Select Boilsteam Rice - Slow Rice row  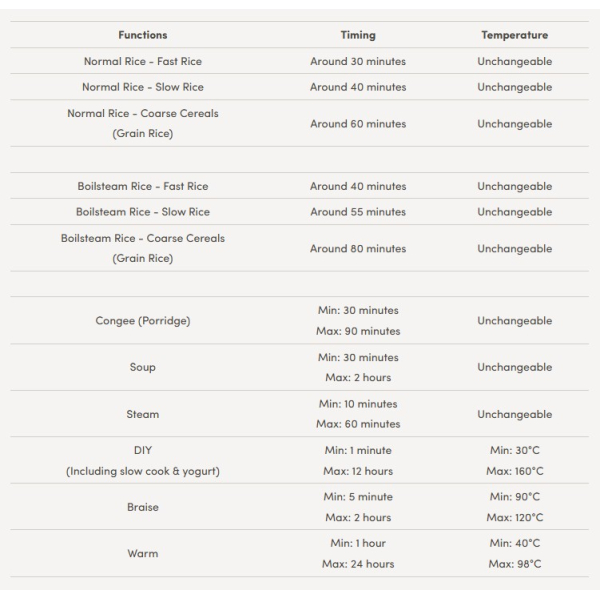tap(143, 212)
